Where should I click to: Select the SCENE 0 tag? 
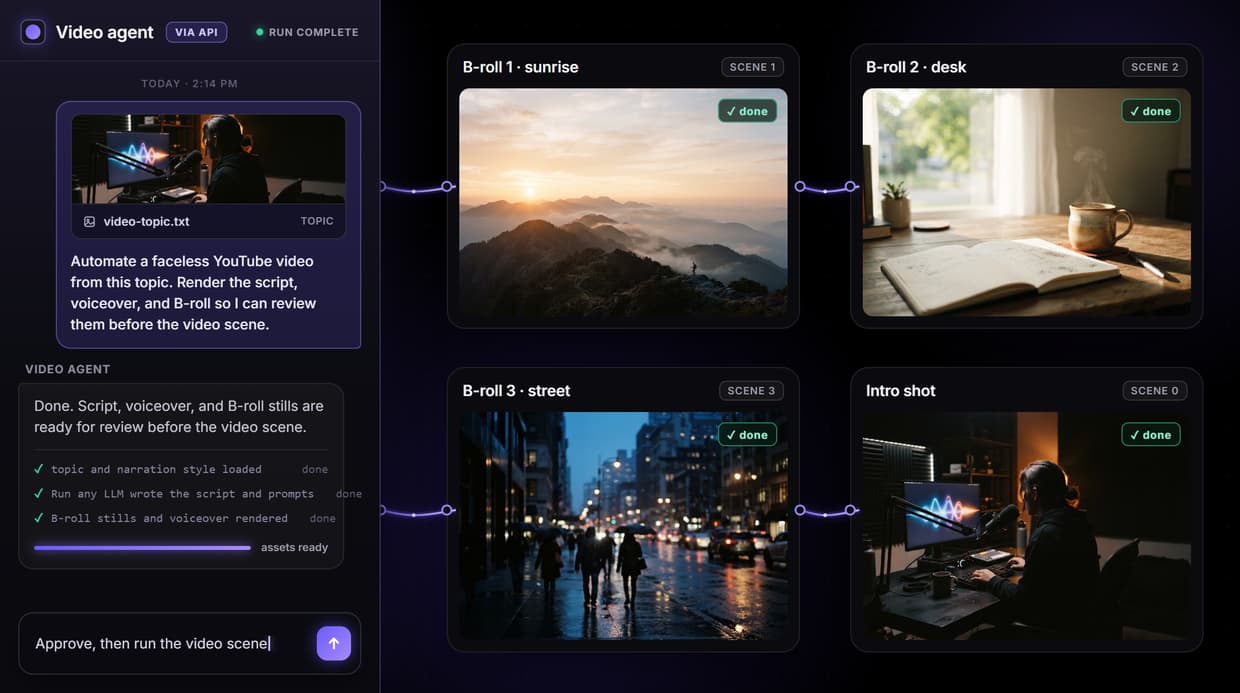[x=1155, y=390]
